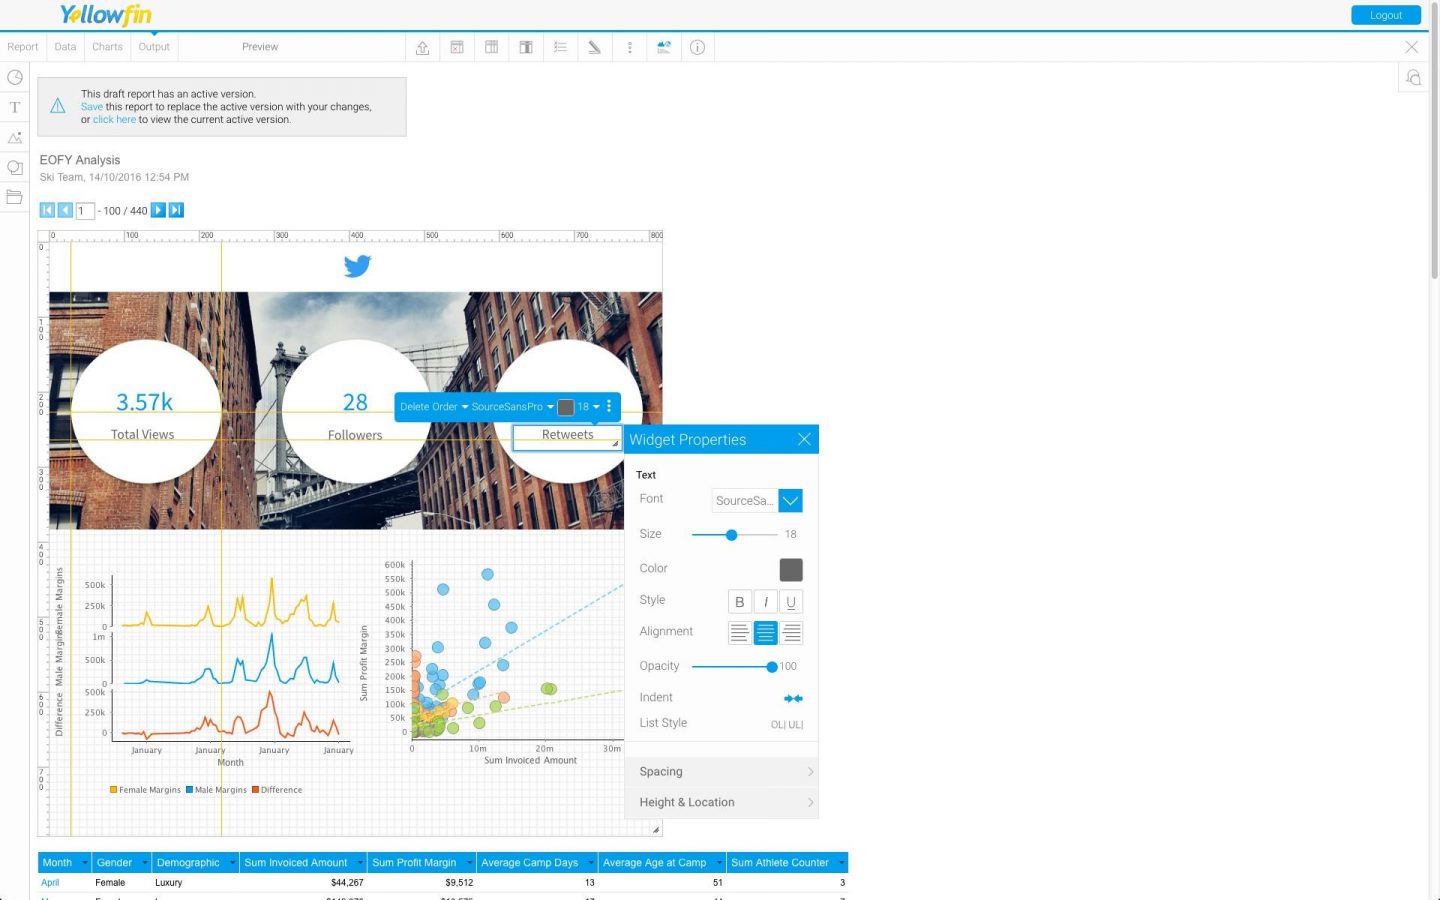Click the Save link in draft notice

(x=92, y=107)
